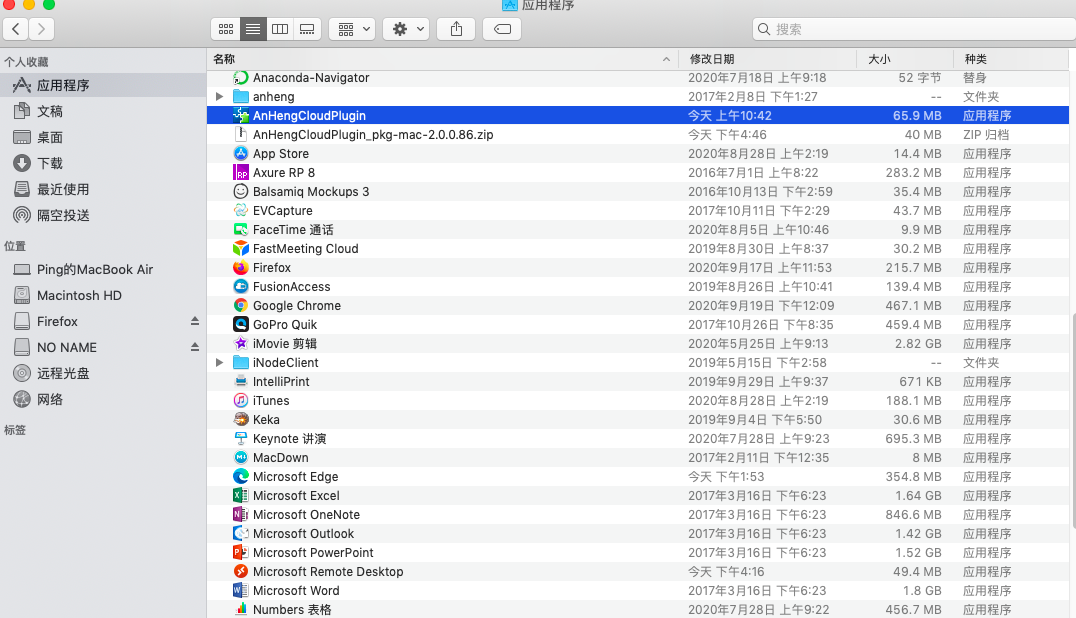1076x618 pixels.
Task: Sort by the 种类 column header
Action: (1011, 59)
